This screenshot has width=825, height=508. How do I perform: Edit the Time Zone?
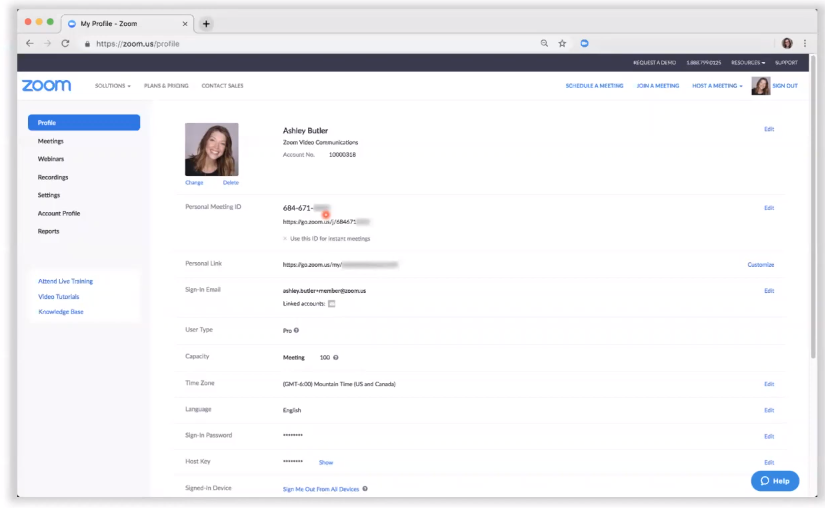click(x=769, y=384)
